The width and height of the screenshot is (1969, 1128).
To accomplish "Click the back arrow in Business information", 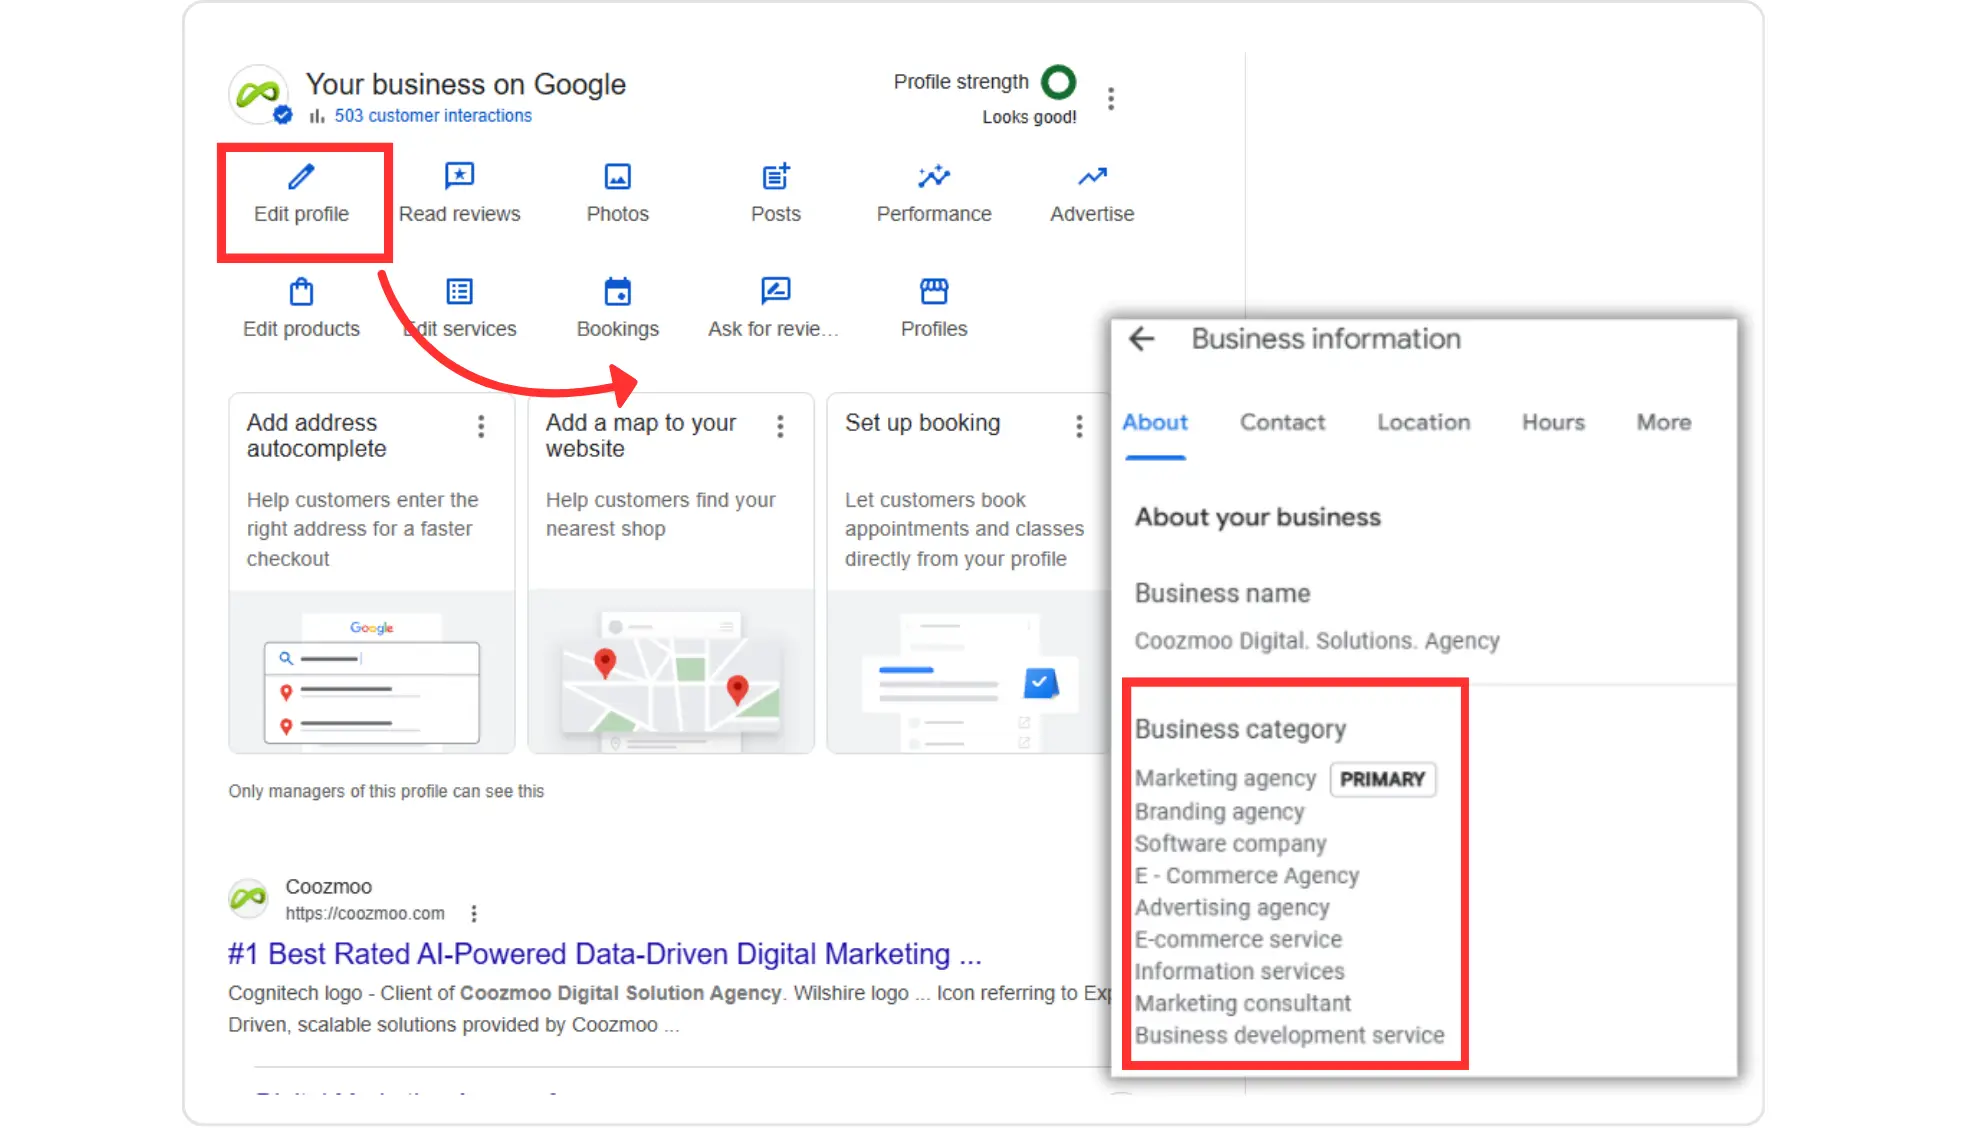I will [1142, 339].
